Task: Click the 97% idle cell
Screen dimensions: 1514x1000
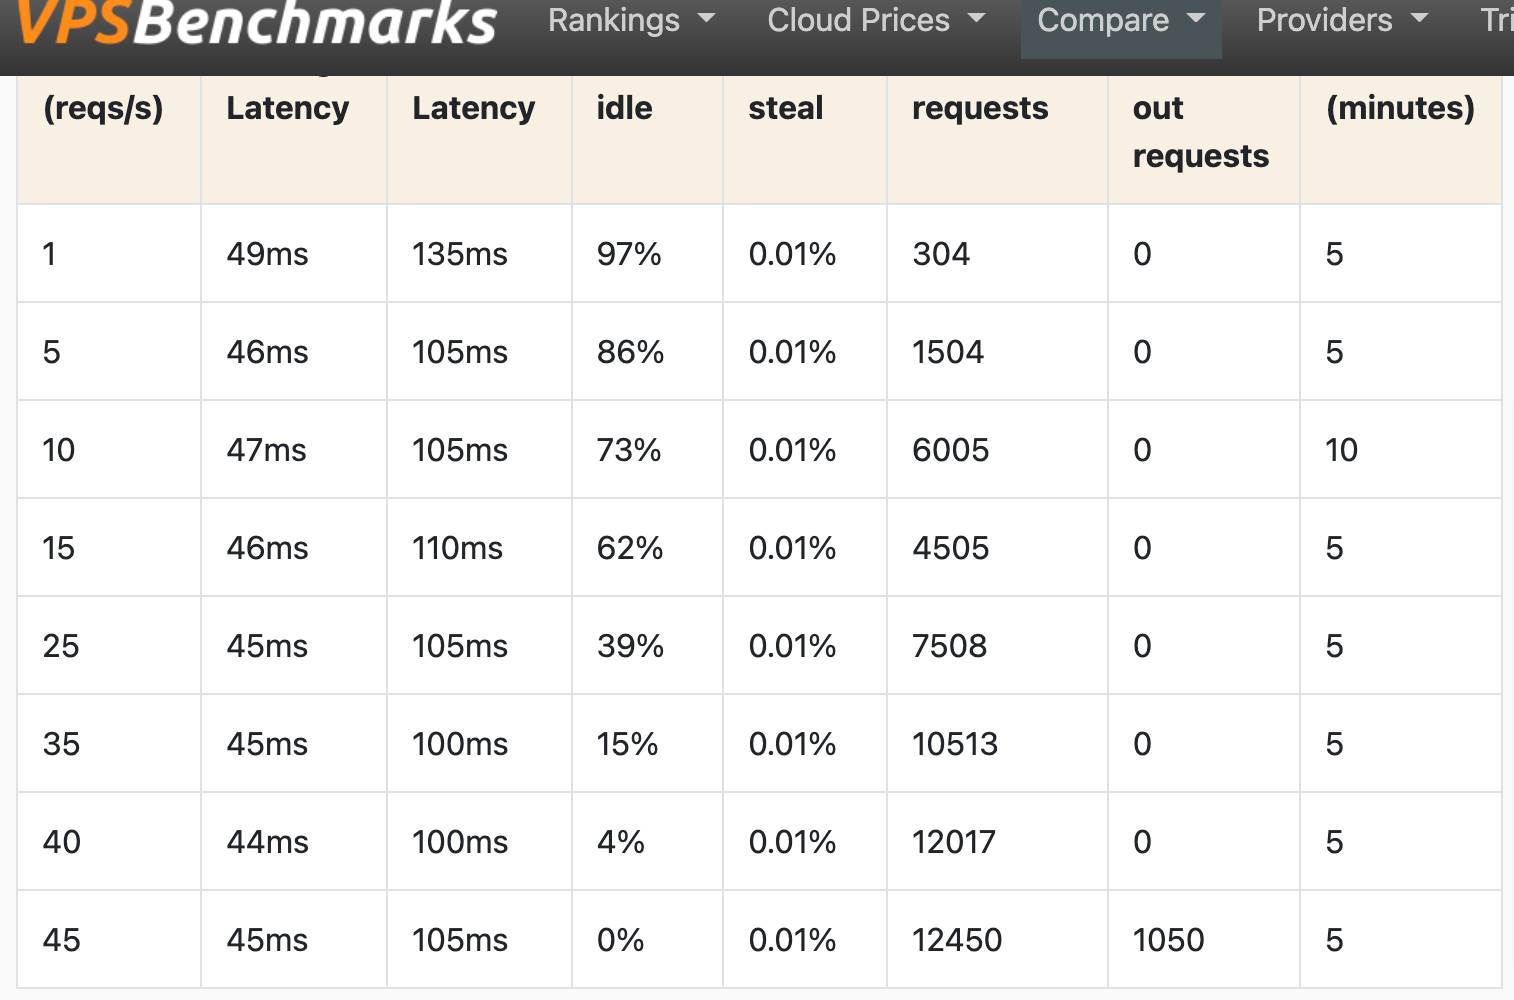Action: [x=647, y=254]
